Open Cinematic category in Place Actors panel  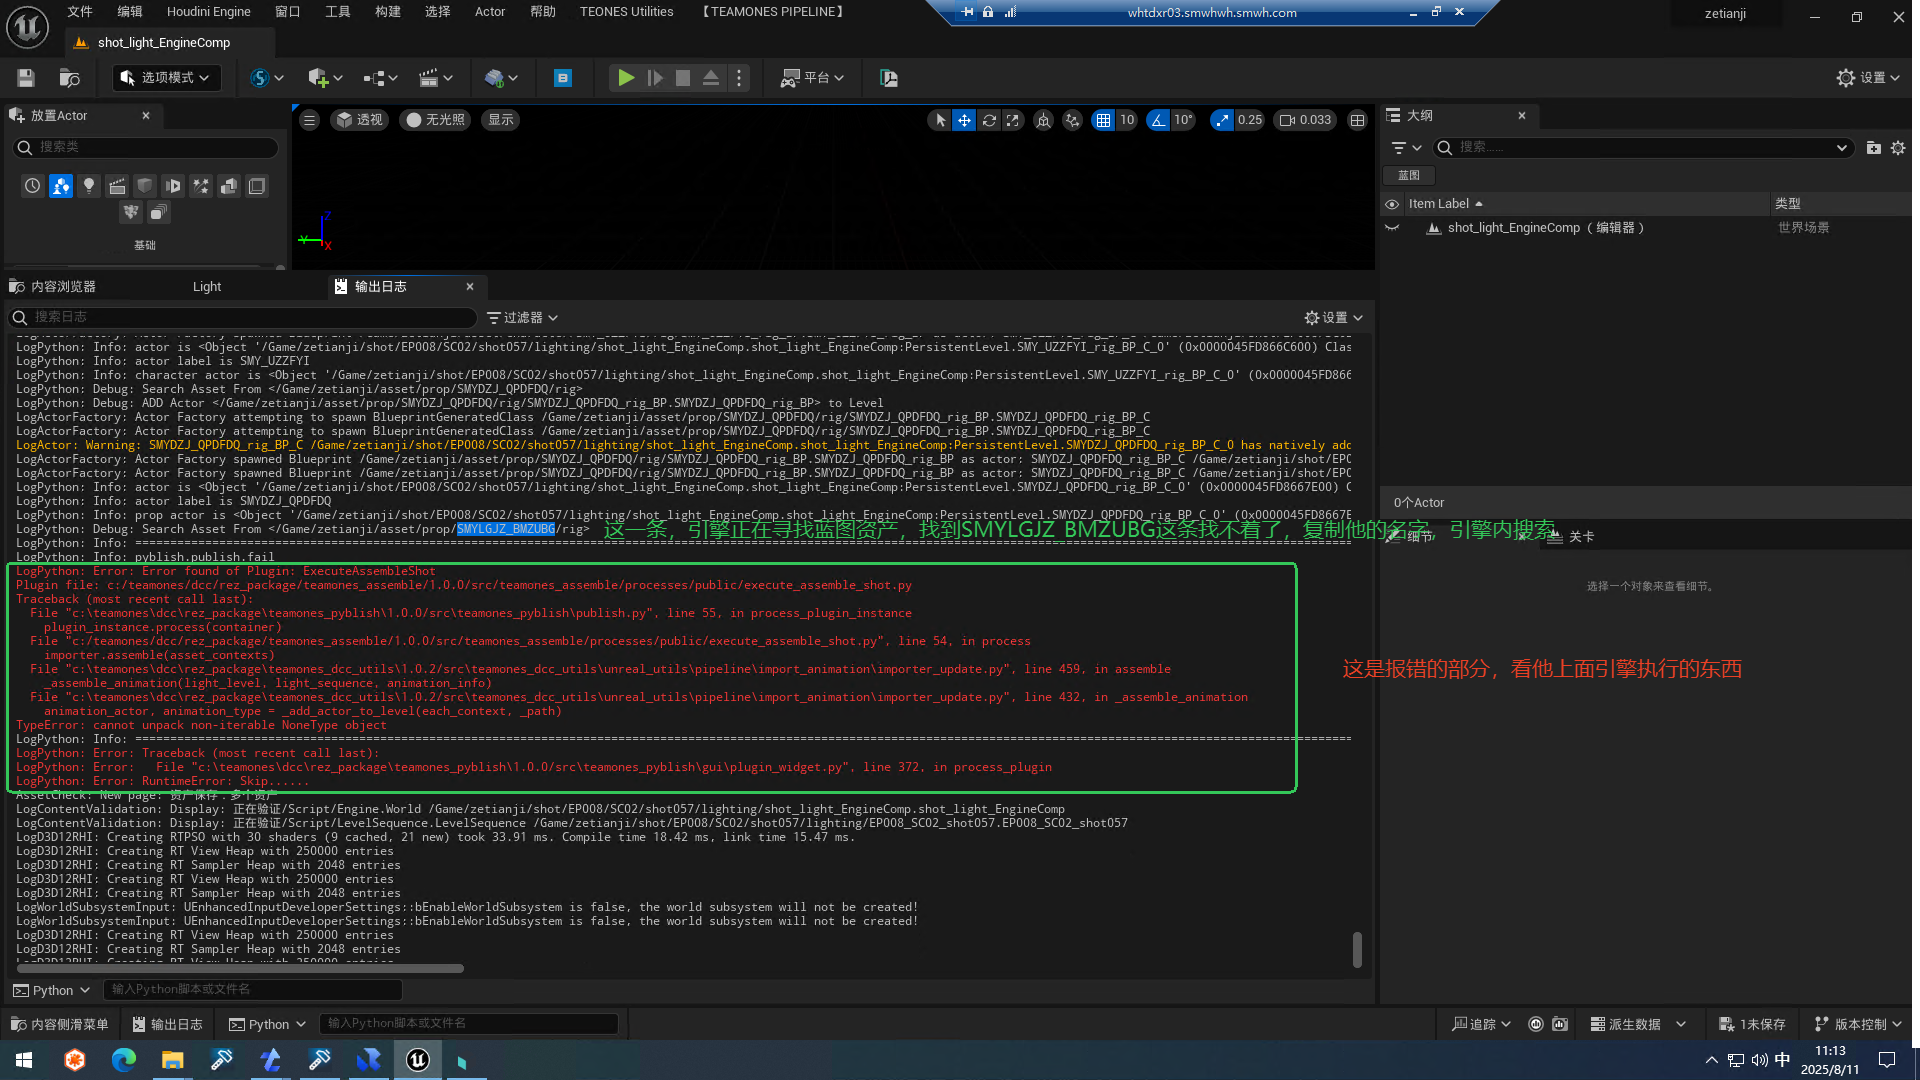(x=117, y=186)
